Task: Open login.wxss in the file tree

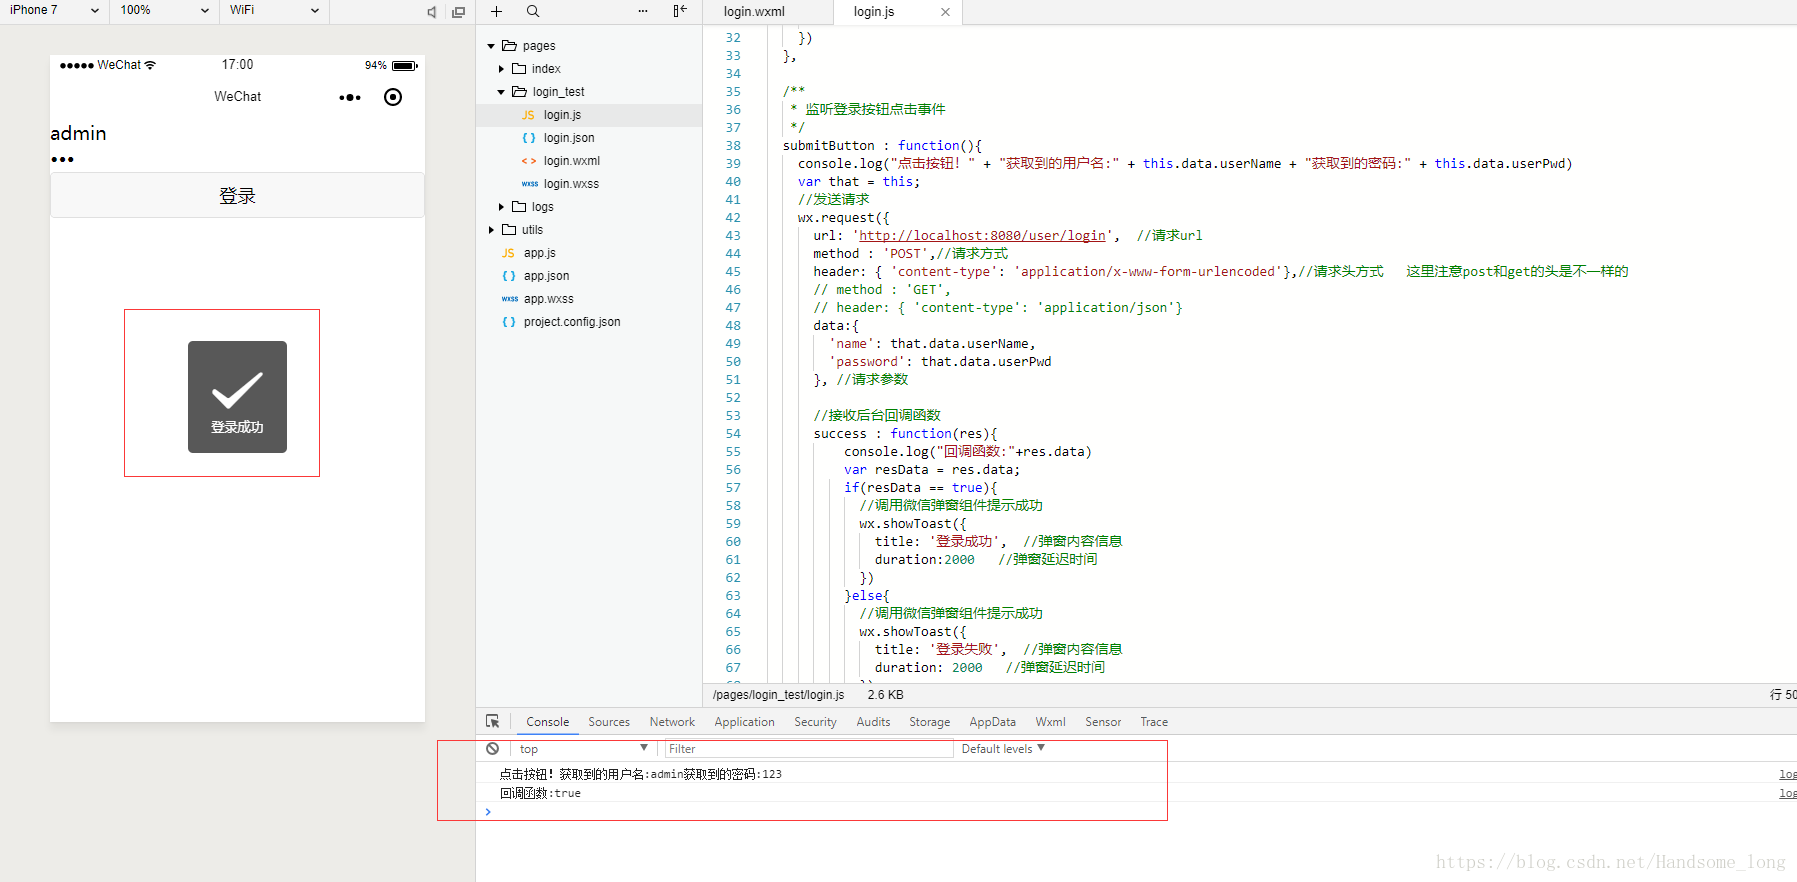Action: point(571,184)
